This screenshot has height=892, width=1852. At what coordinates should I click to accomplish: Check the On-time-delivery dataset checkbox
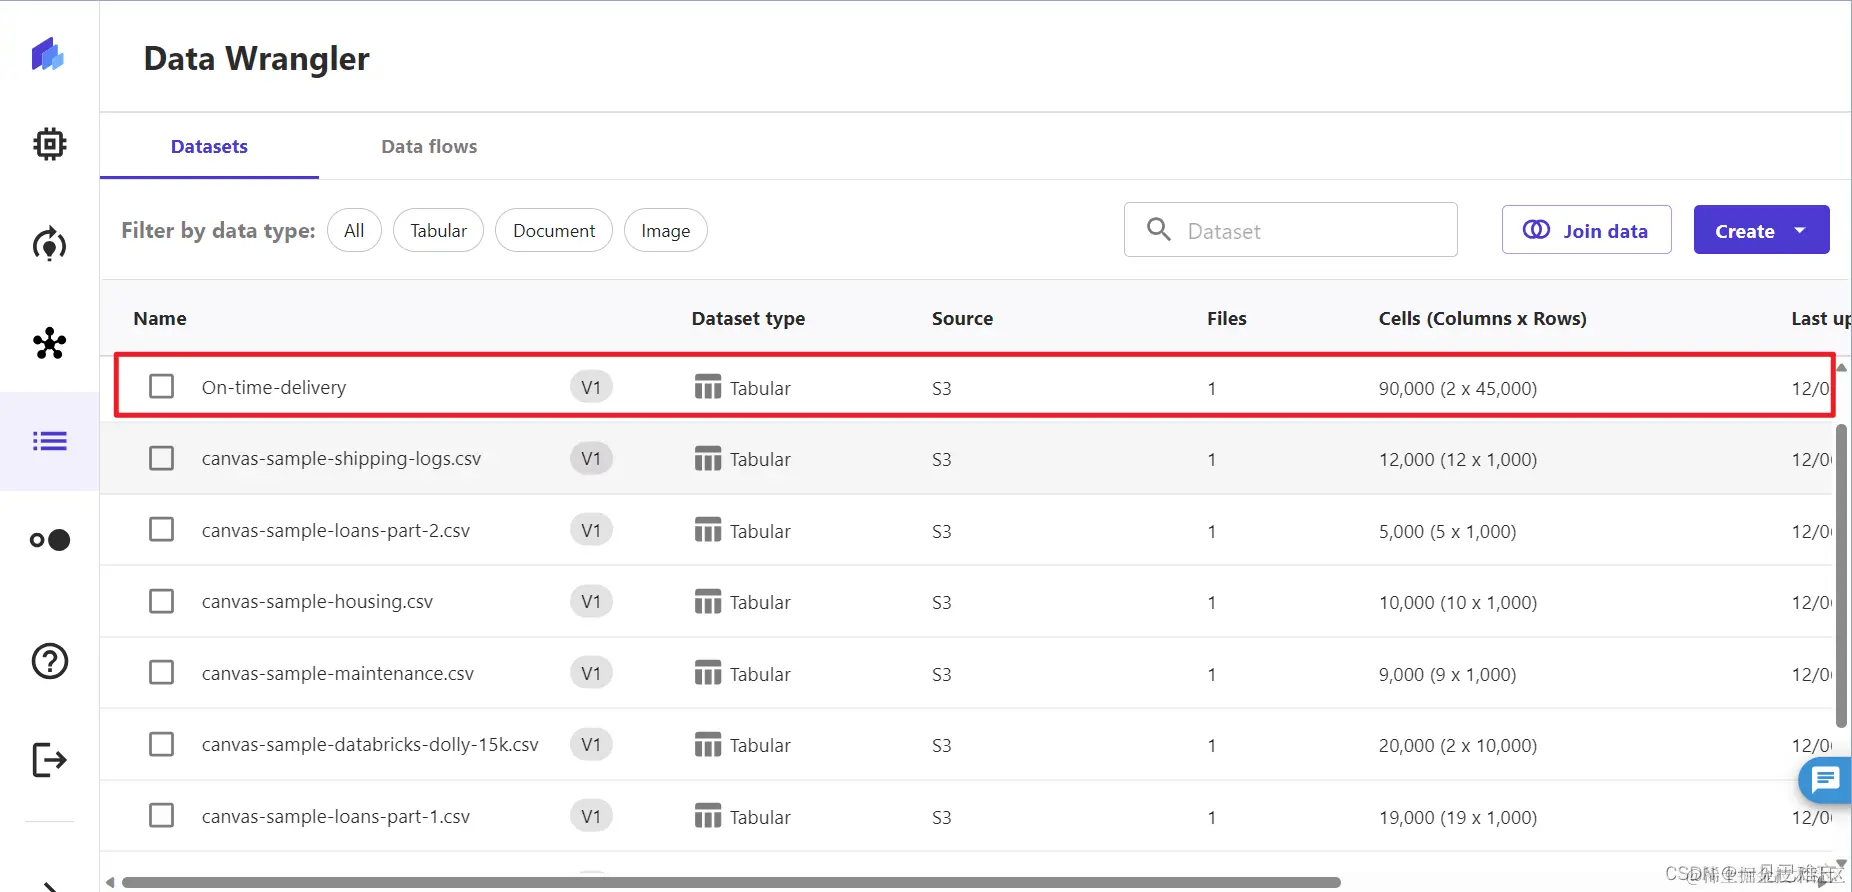coord(161,386)
